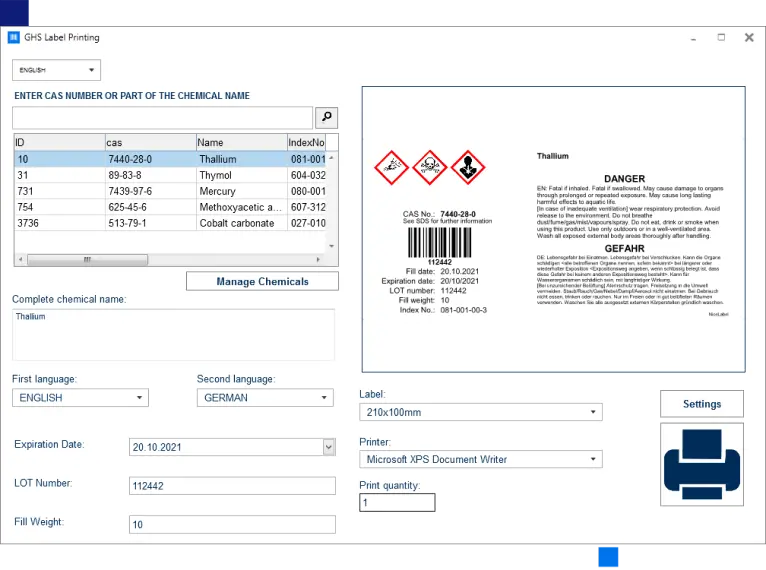
Task: Click the health hazard pictogram on label
Action: pos(467,166)
